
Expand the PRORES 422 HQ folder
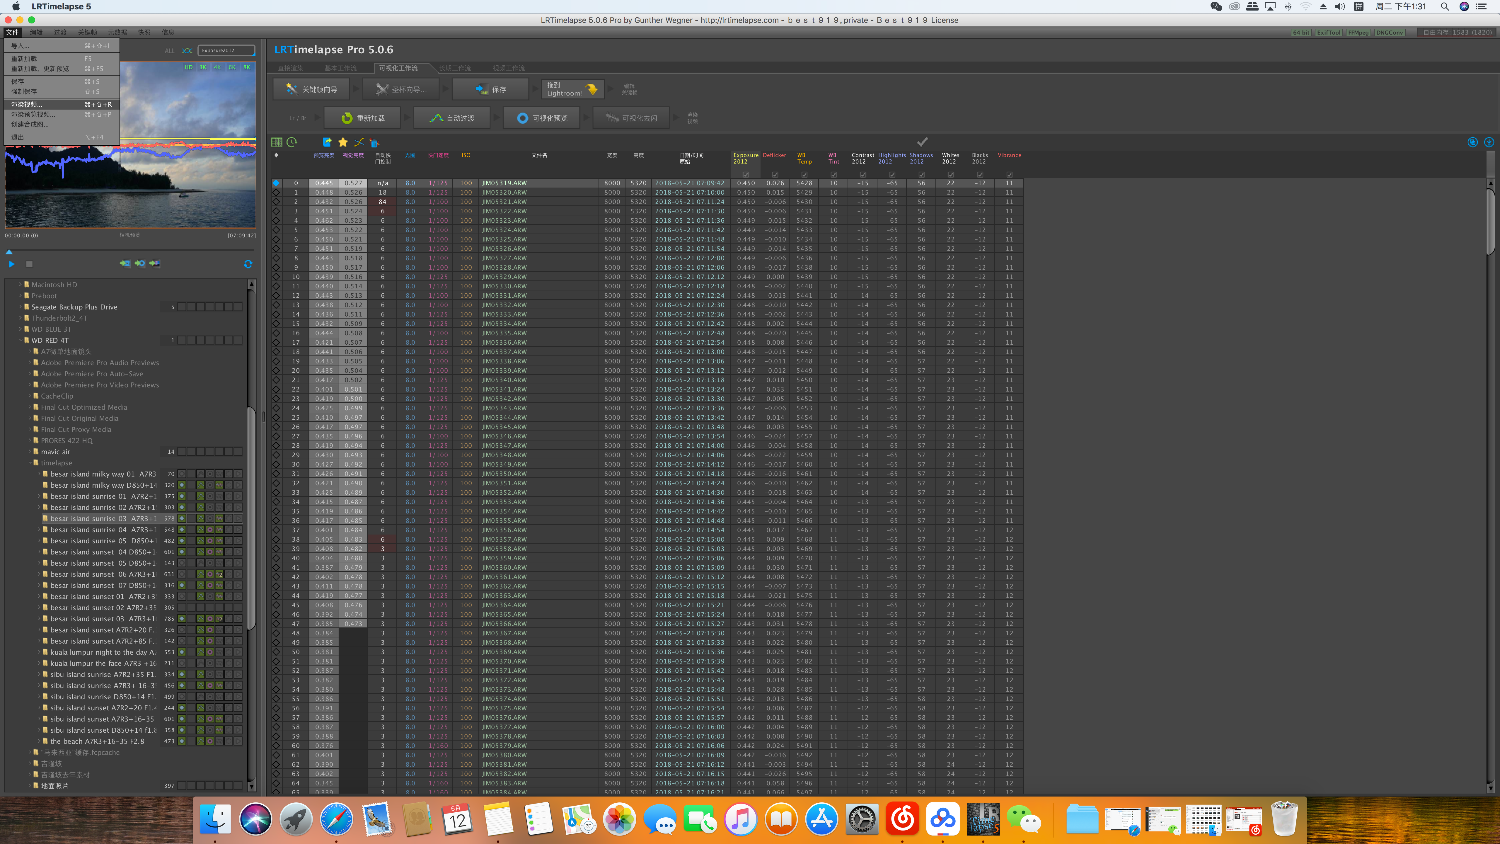pyautogui.click(x=30, y=440)
